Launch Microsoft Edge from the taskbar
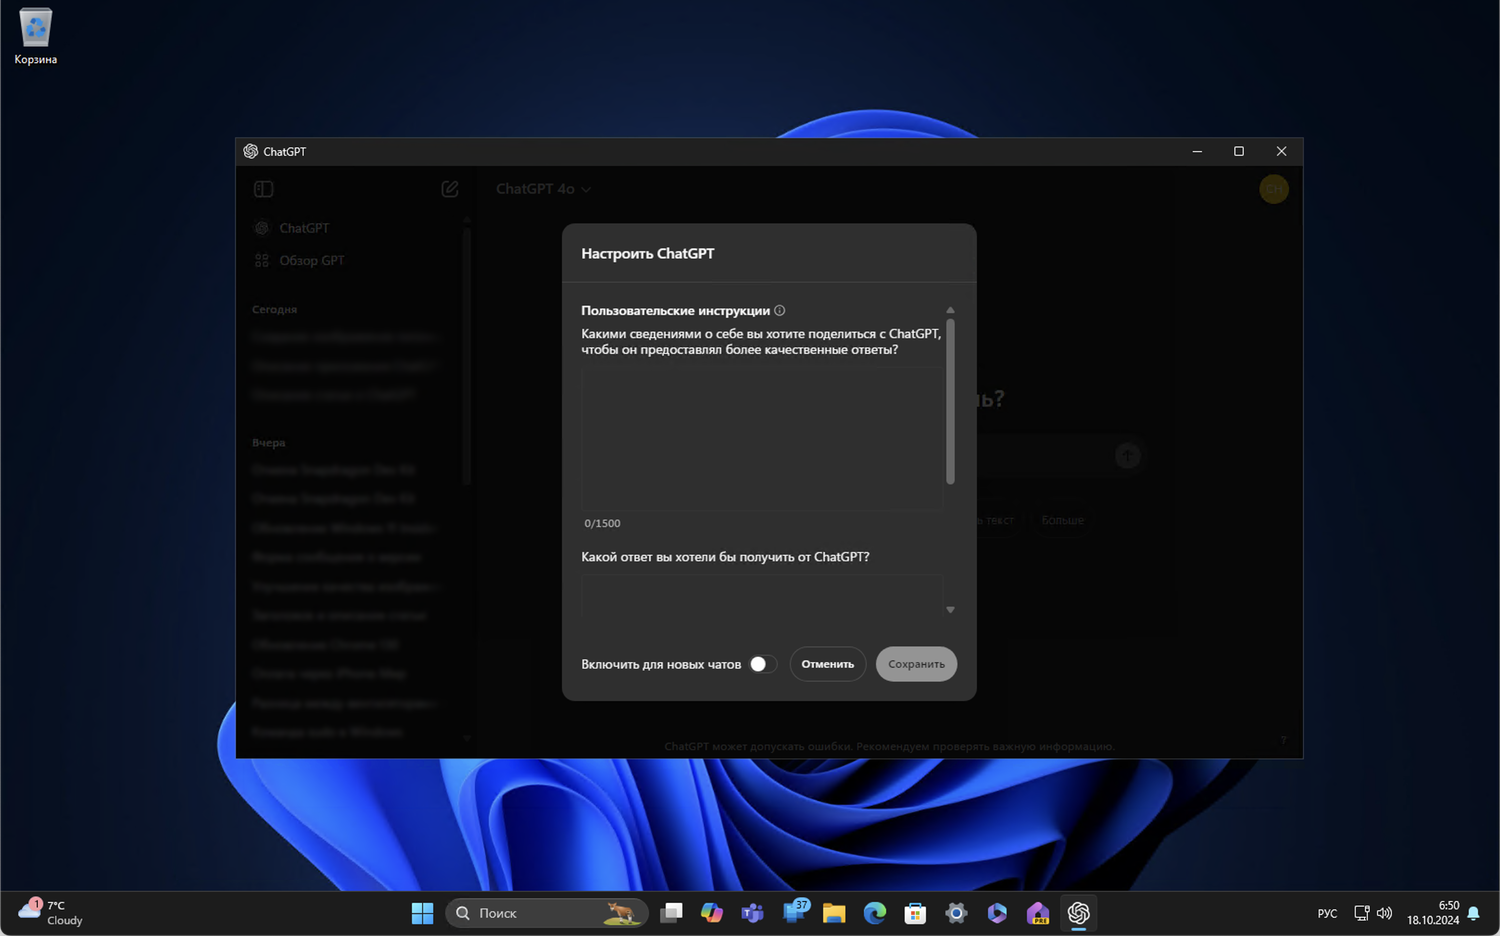This screenshot has width=1500, height=936. coord(875,913)
